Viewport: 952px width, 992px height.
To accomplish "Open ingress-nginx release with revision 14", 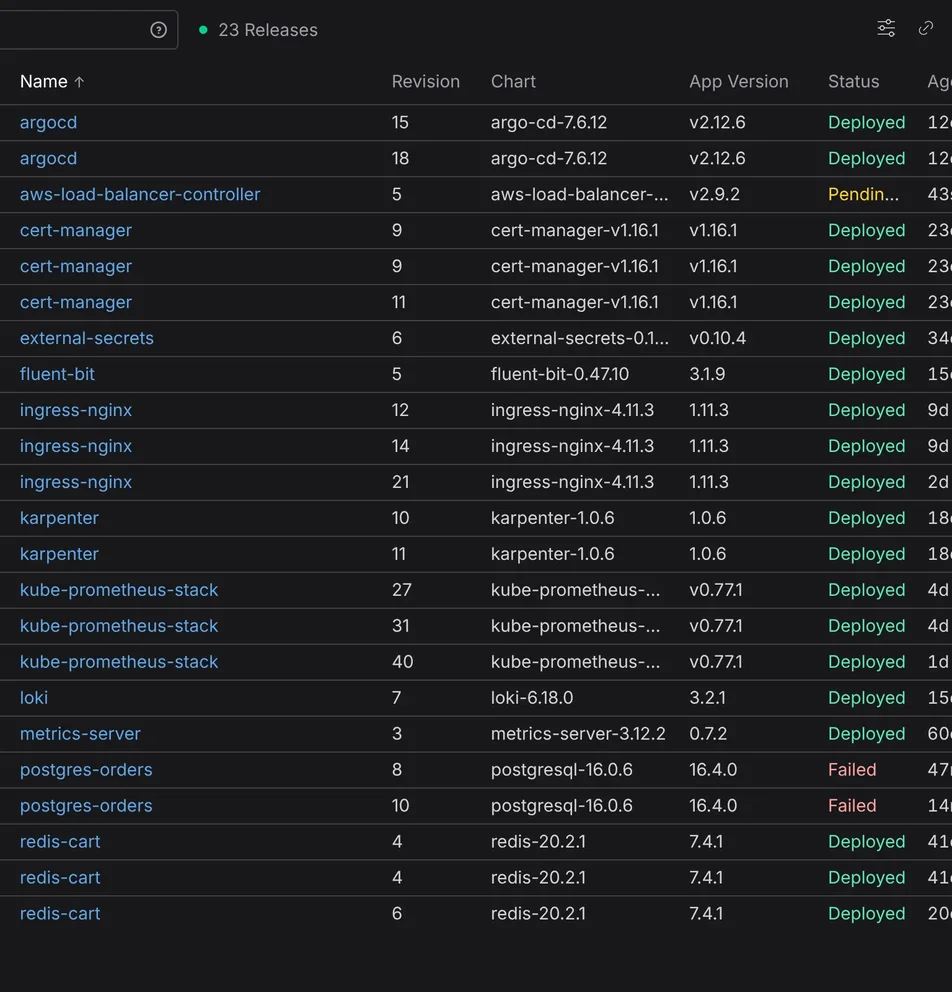I will 76,446.
